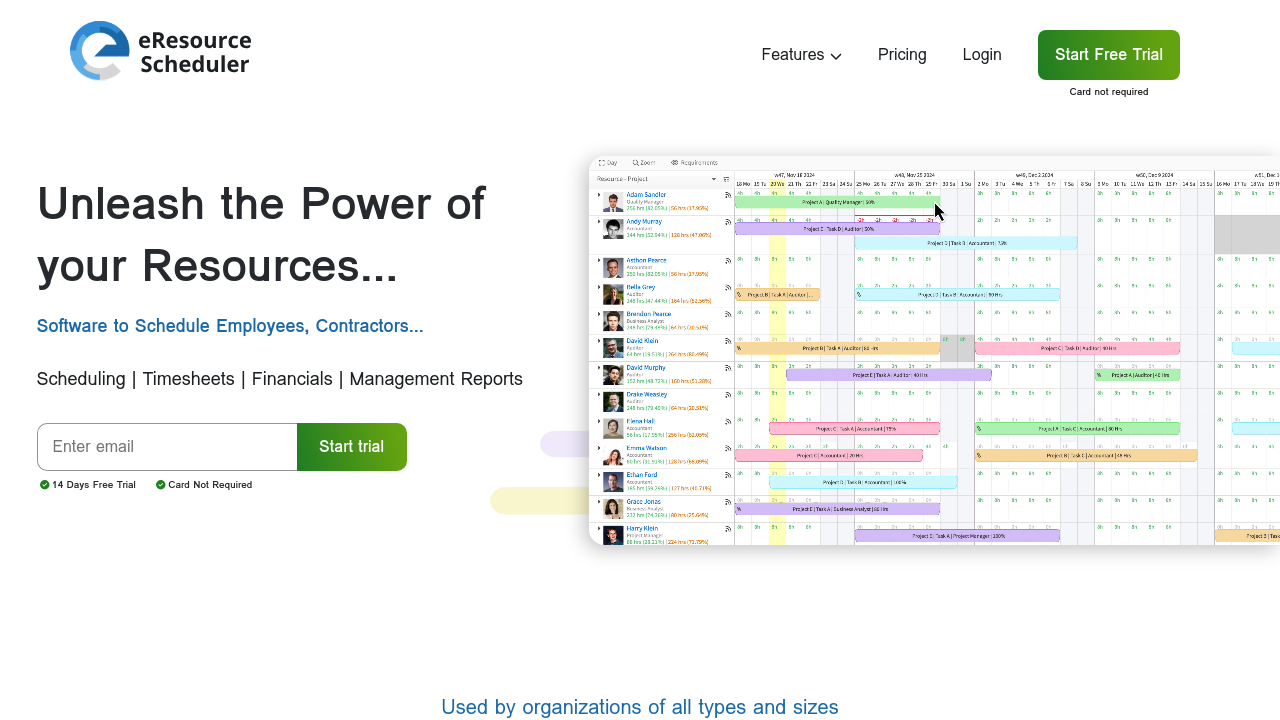
Task: Open the Login page
Action: coord(982,55)
